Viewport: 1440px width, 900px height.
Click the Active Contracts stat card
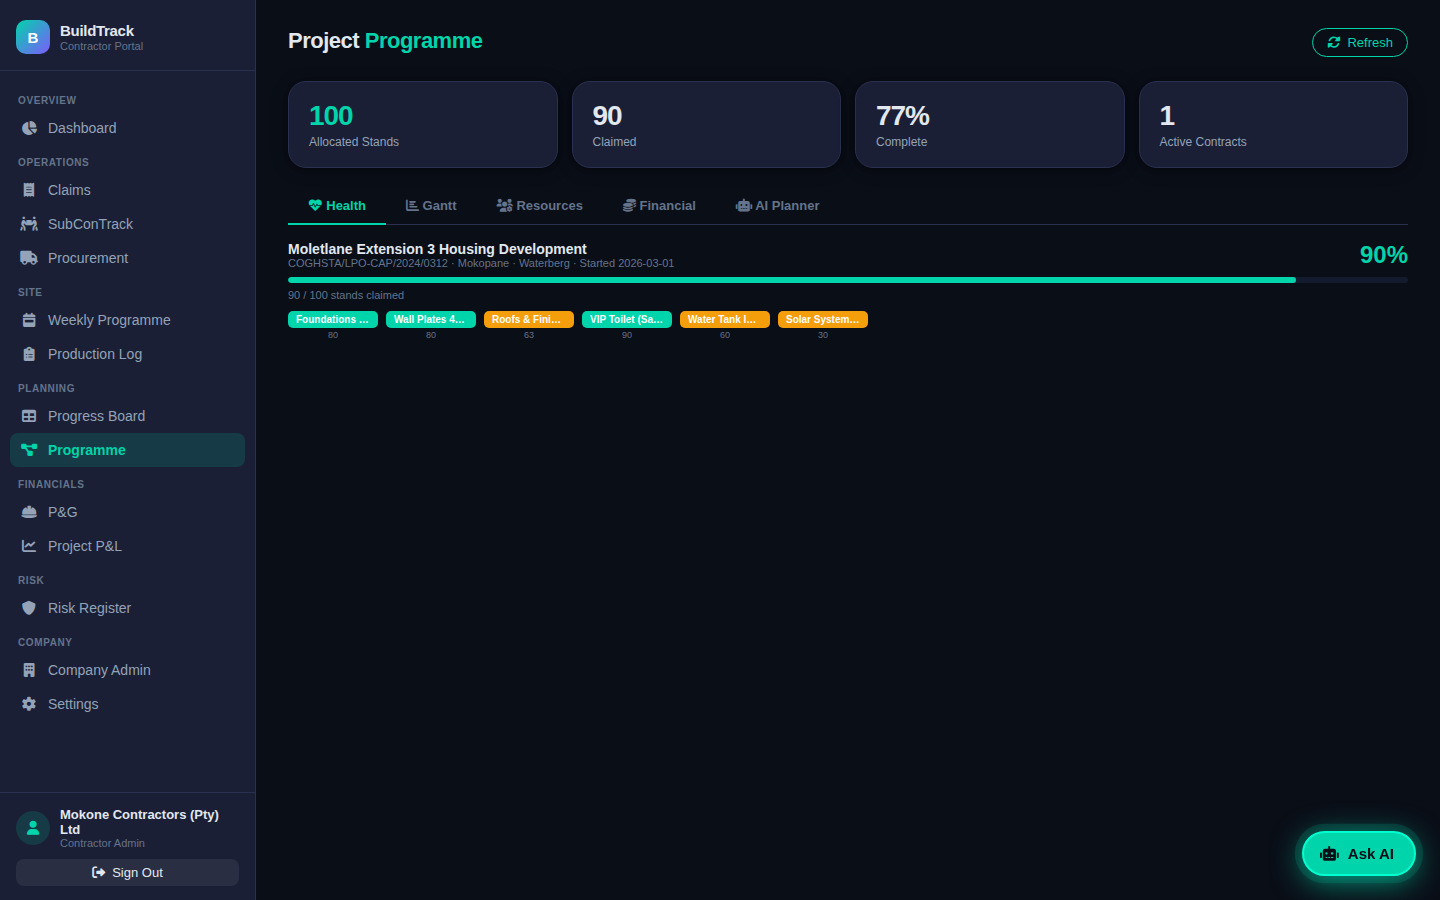(1273, 124)
